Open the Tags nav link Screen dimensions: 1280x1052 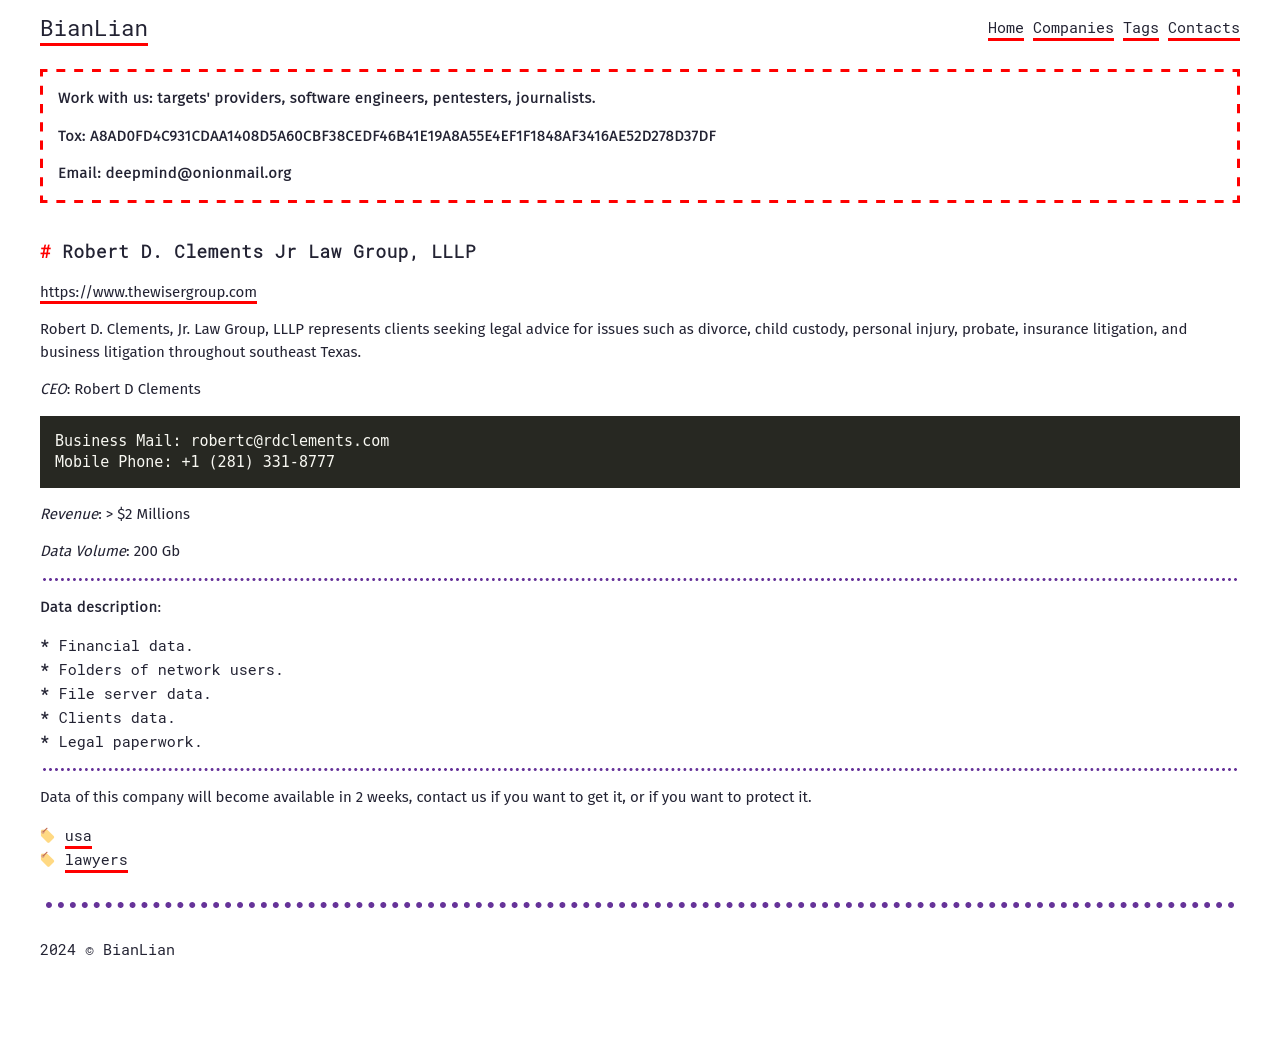point(1140,28)
